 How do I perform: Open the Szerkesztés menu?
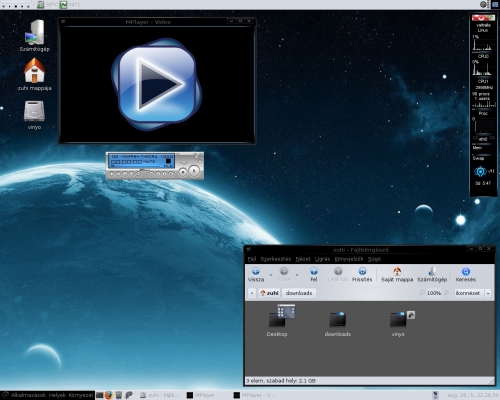tap(276, 259)
